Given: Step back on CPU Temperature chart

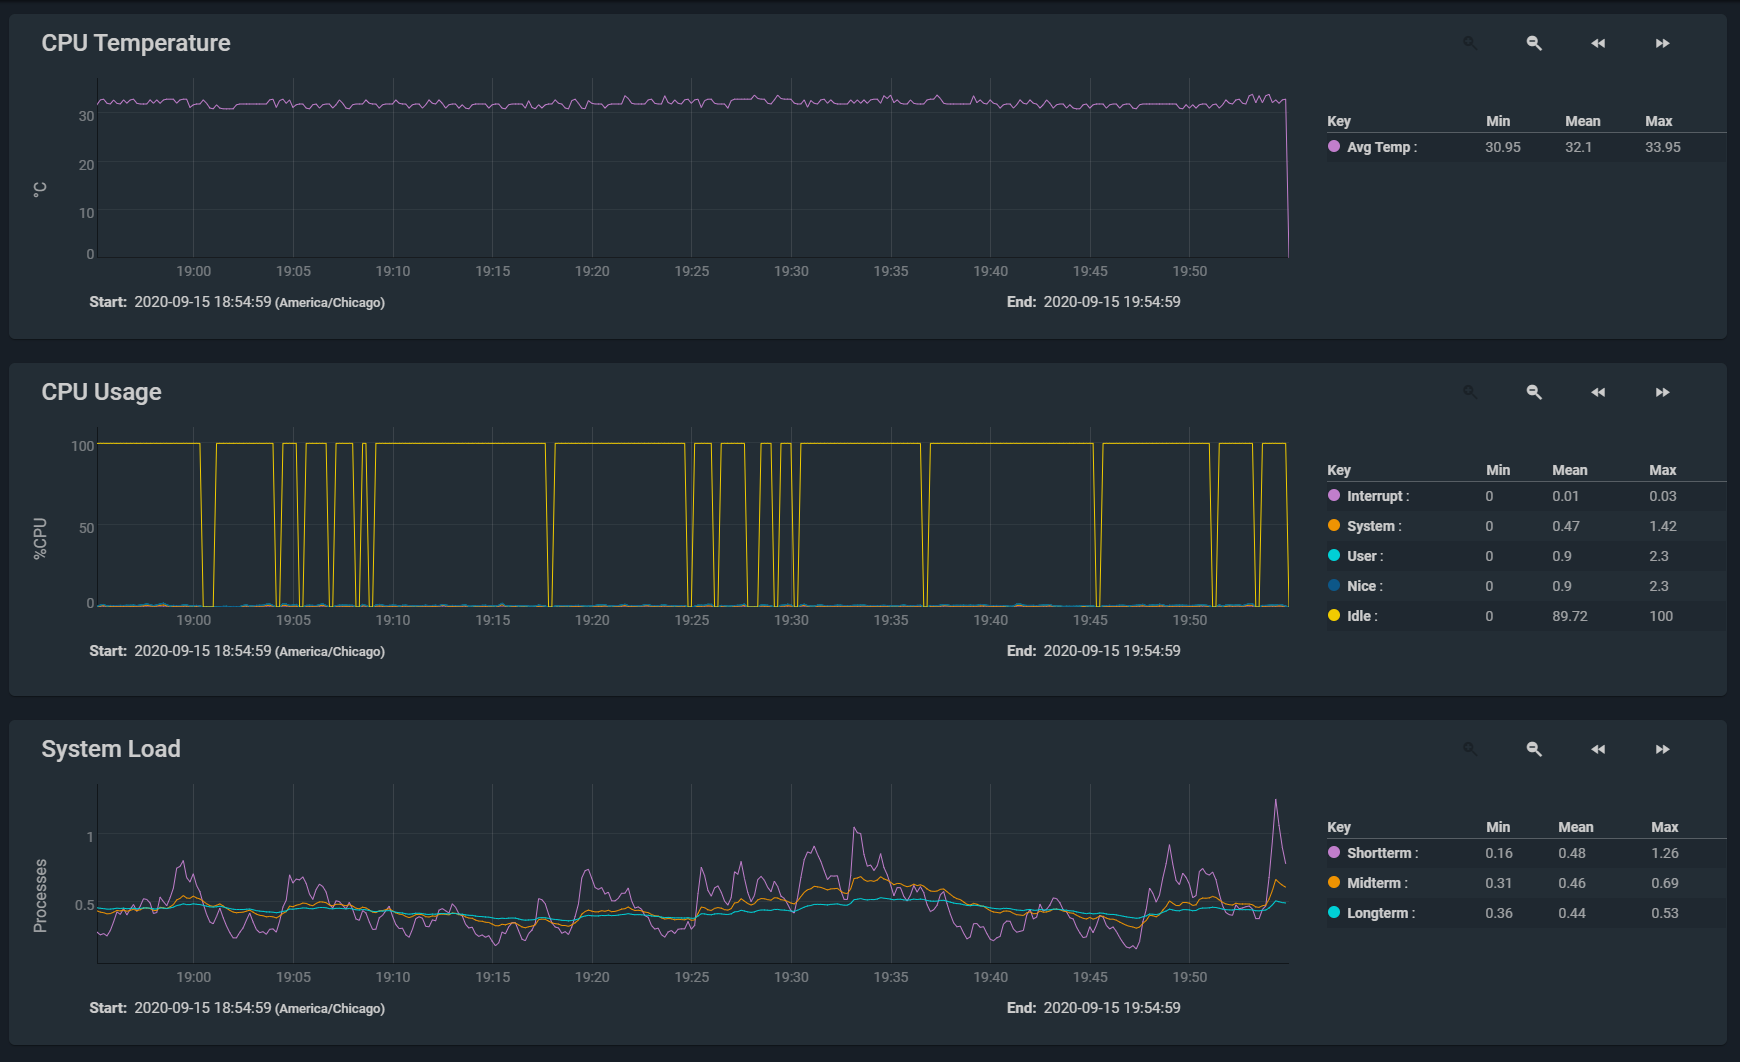Looking at the screenshot, I should [1597, 43].
